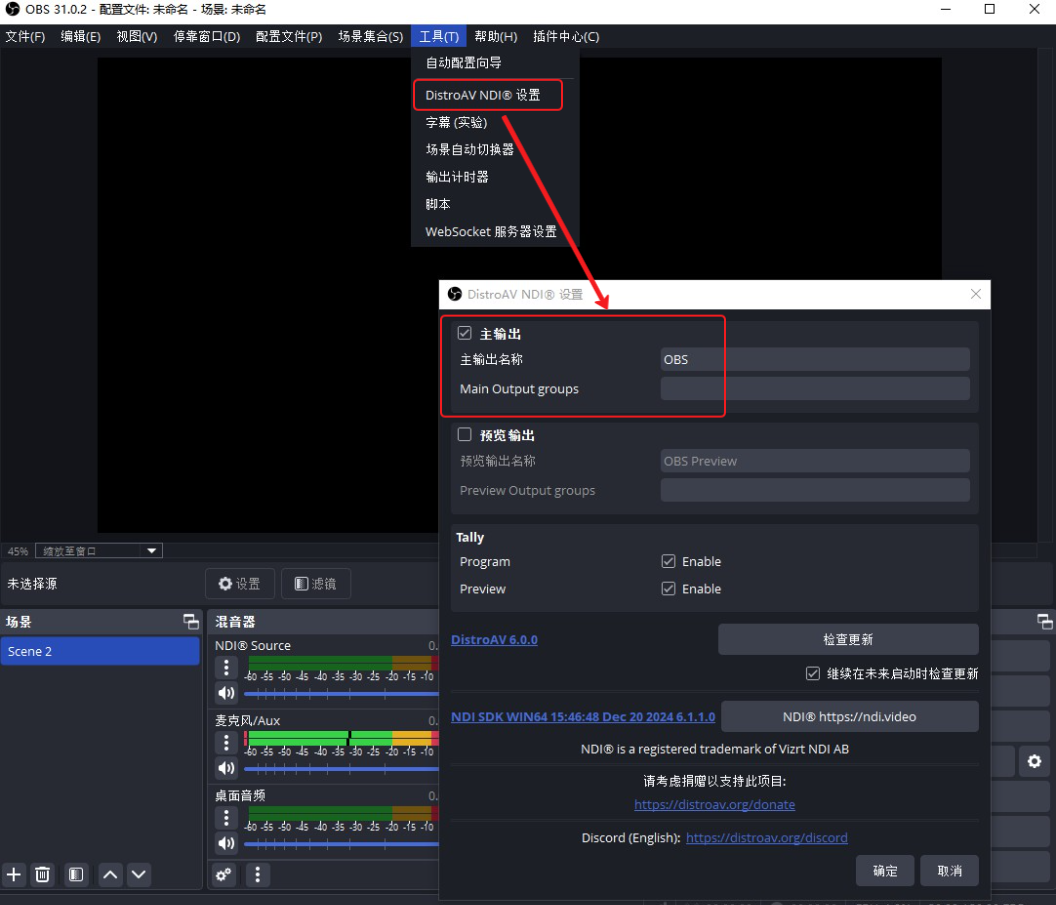Toggle the 主输出 checkbox
The image size is (1056, 905).
465,333
